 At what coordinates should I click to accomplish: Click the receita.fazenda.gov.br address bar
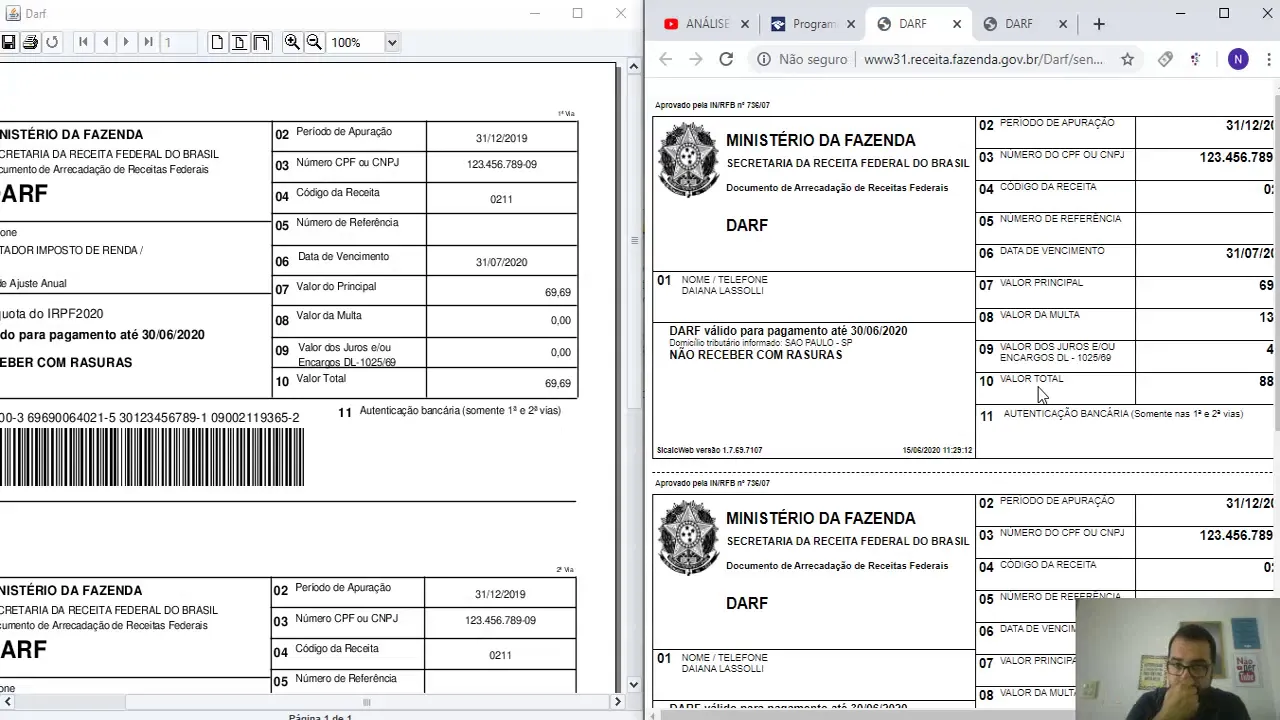click(x=983, y=59)
